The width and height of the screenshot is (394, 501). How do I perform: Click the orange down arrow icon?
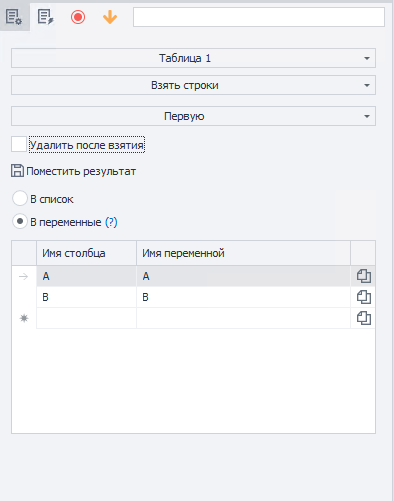[x=110, y=17]
